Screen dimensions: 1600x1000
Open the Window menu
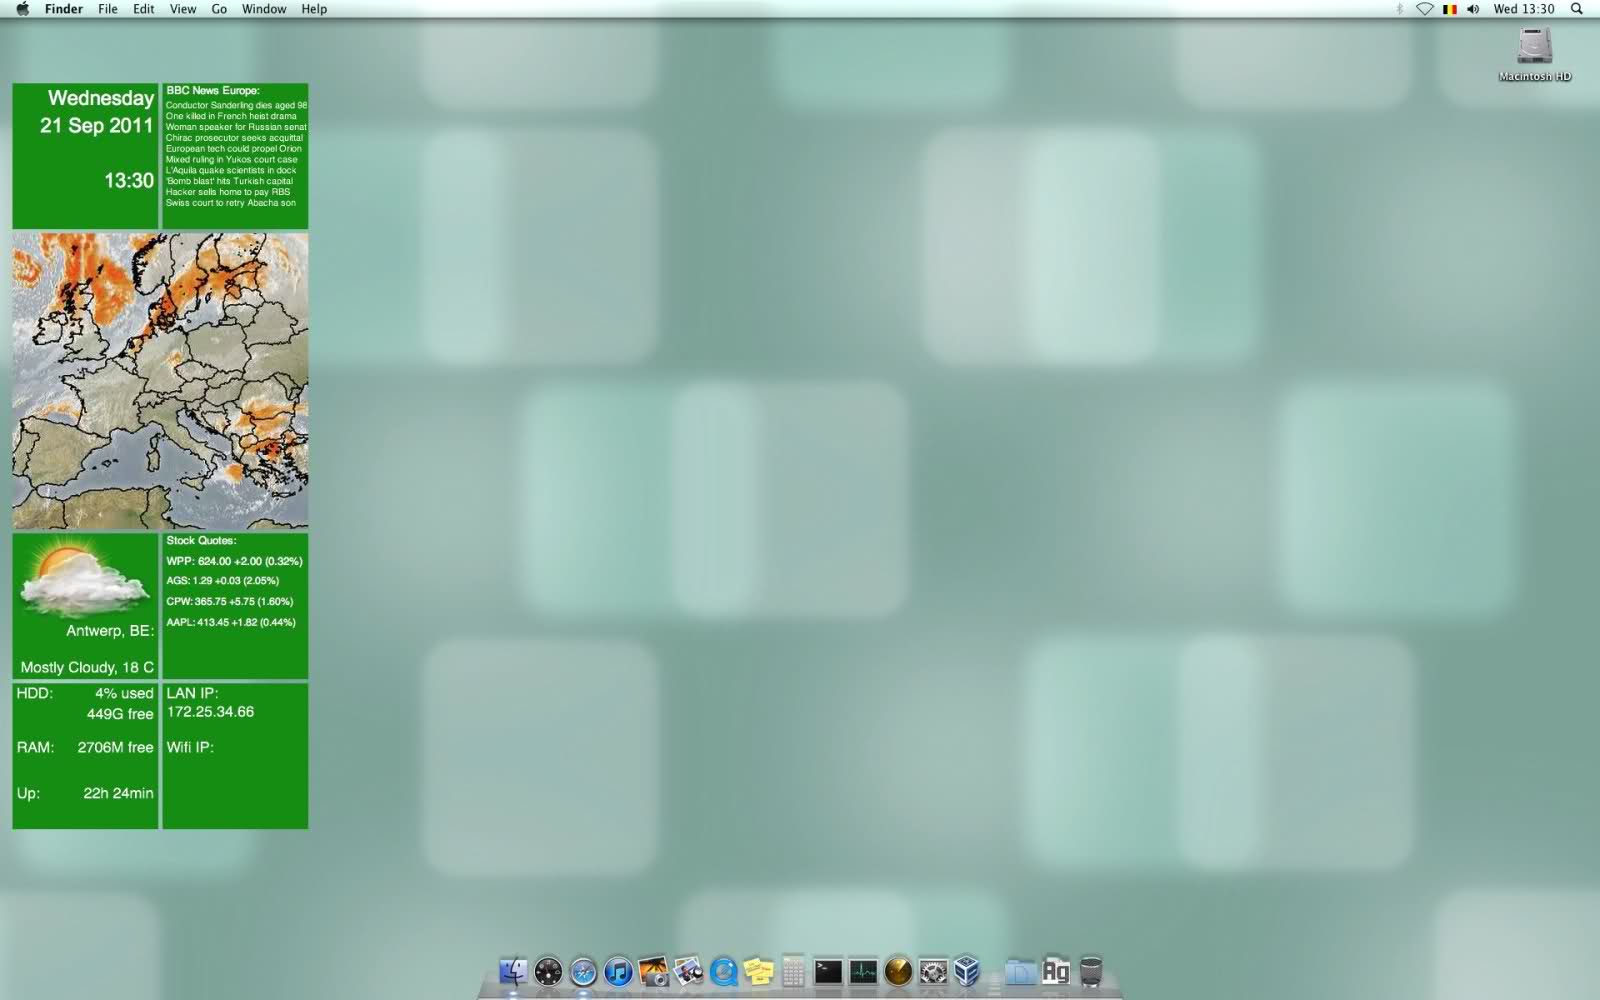point(264,9)
